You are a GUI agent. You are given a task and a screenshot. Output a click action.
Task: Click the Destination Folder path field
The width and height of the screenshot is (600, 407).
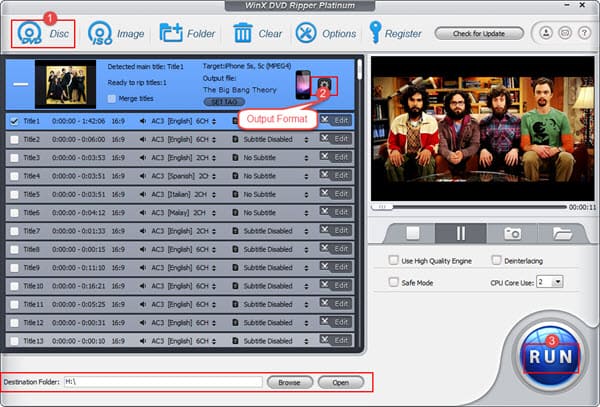[163, 382]
